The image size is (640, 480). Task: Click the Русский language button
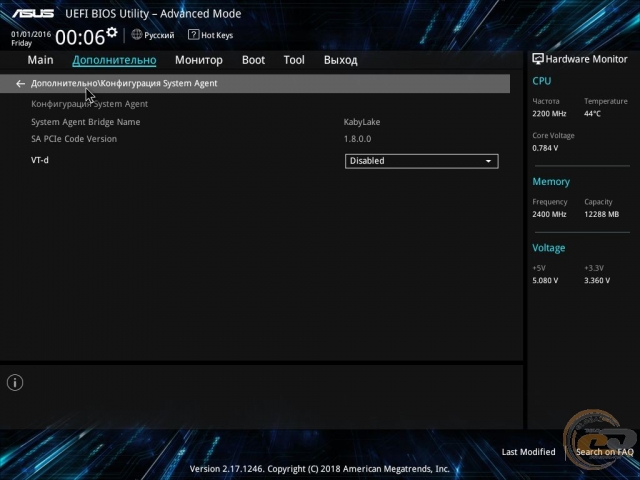point(159,36)
